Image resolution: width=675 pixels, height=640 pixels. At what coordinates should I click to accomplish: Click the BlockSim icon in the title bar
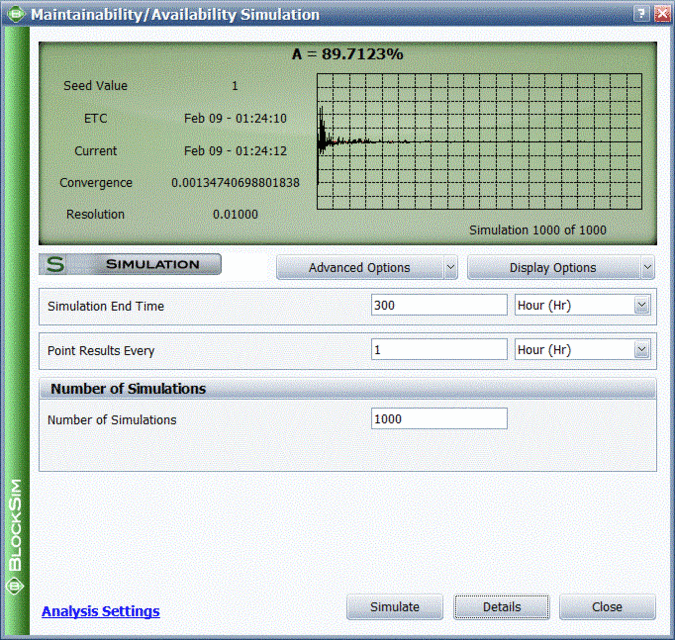click(x=17, y=14)
